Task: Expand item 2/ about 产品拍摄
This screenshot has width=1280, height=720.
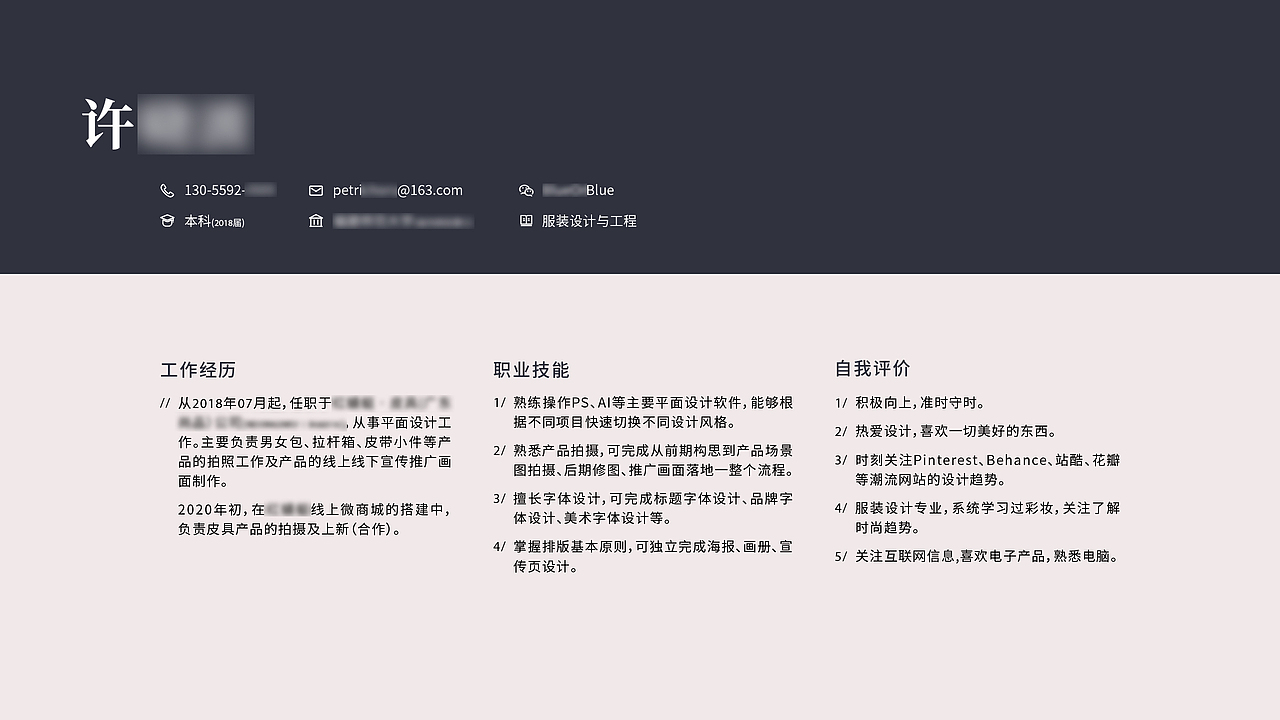Action: 645,460
